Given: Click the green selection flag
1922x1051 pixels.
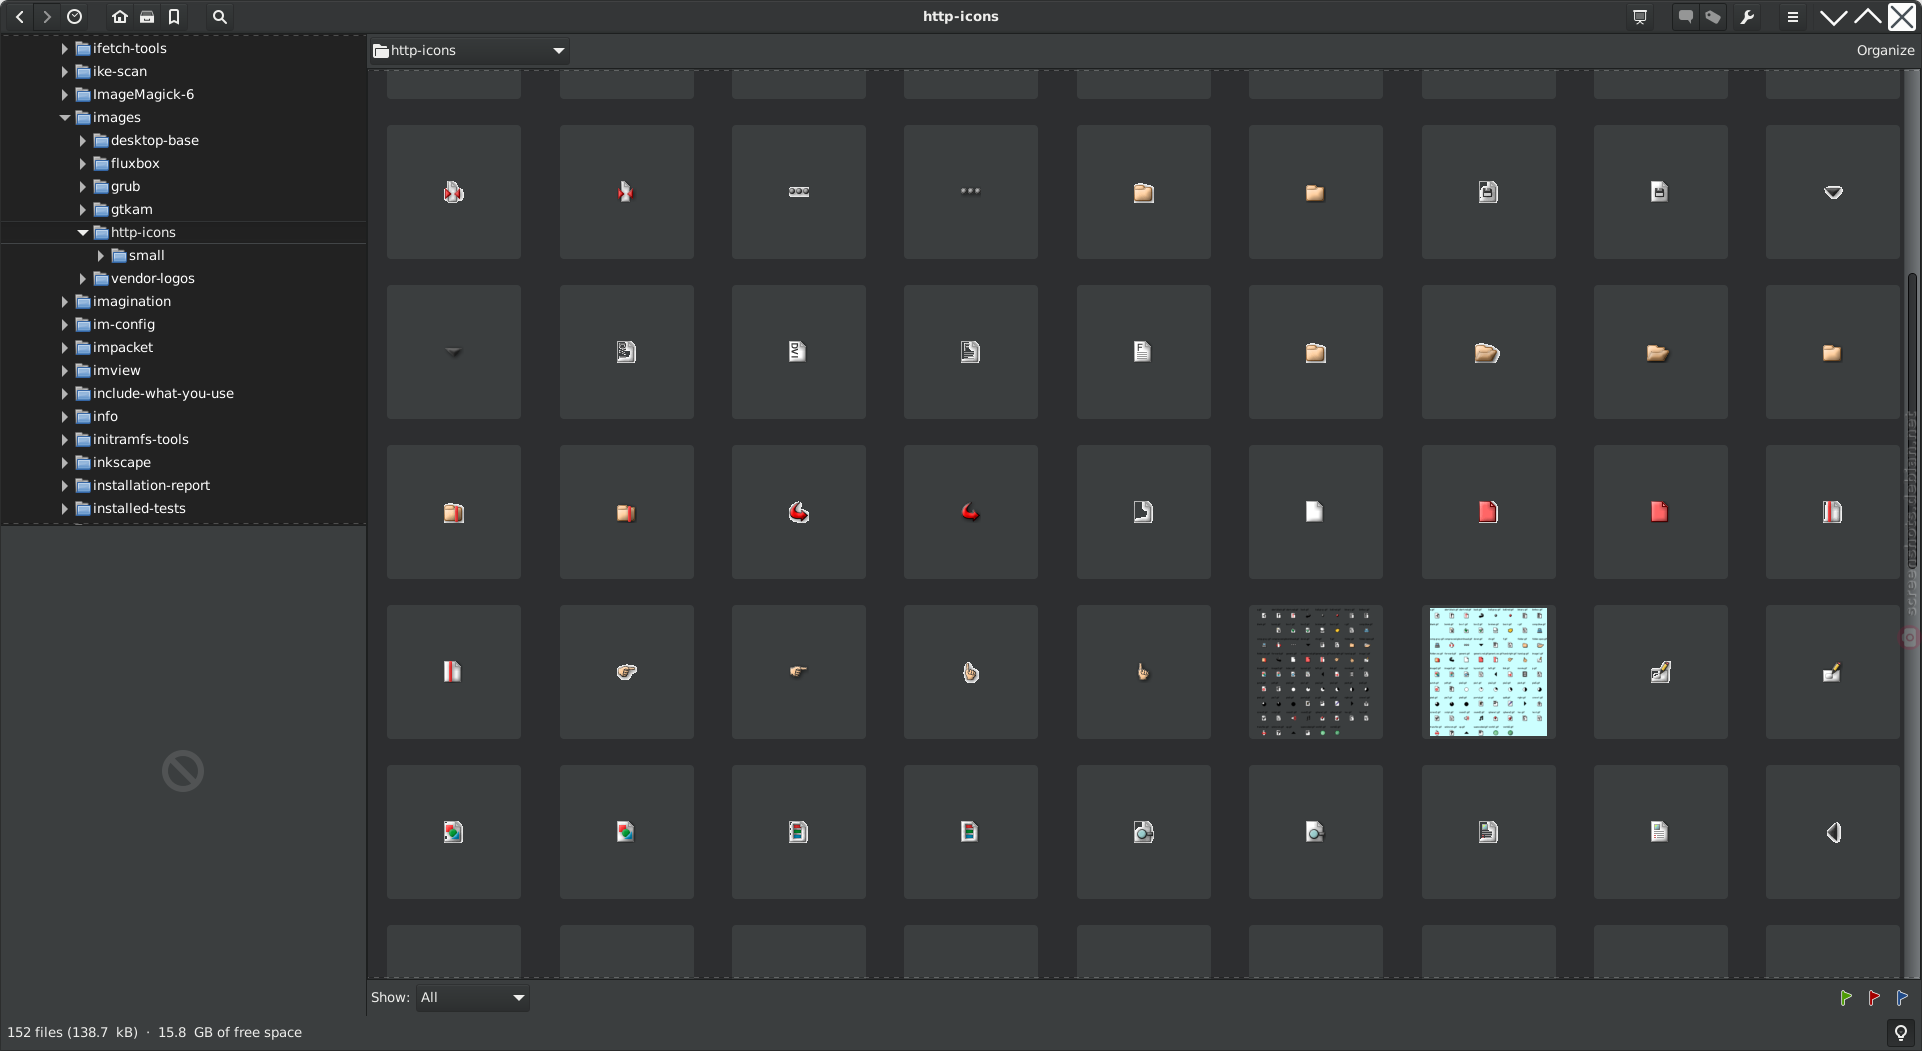Looking at the screenshot, I should (1846, 997).
